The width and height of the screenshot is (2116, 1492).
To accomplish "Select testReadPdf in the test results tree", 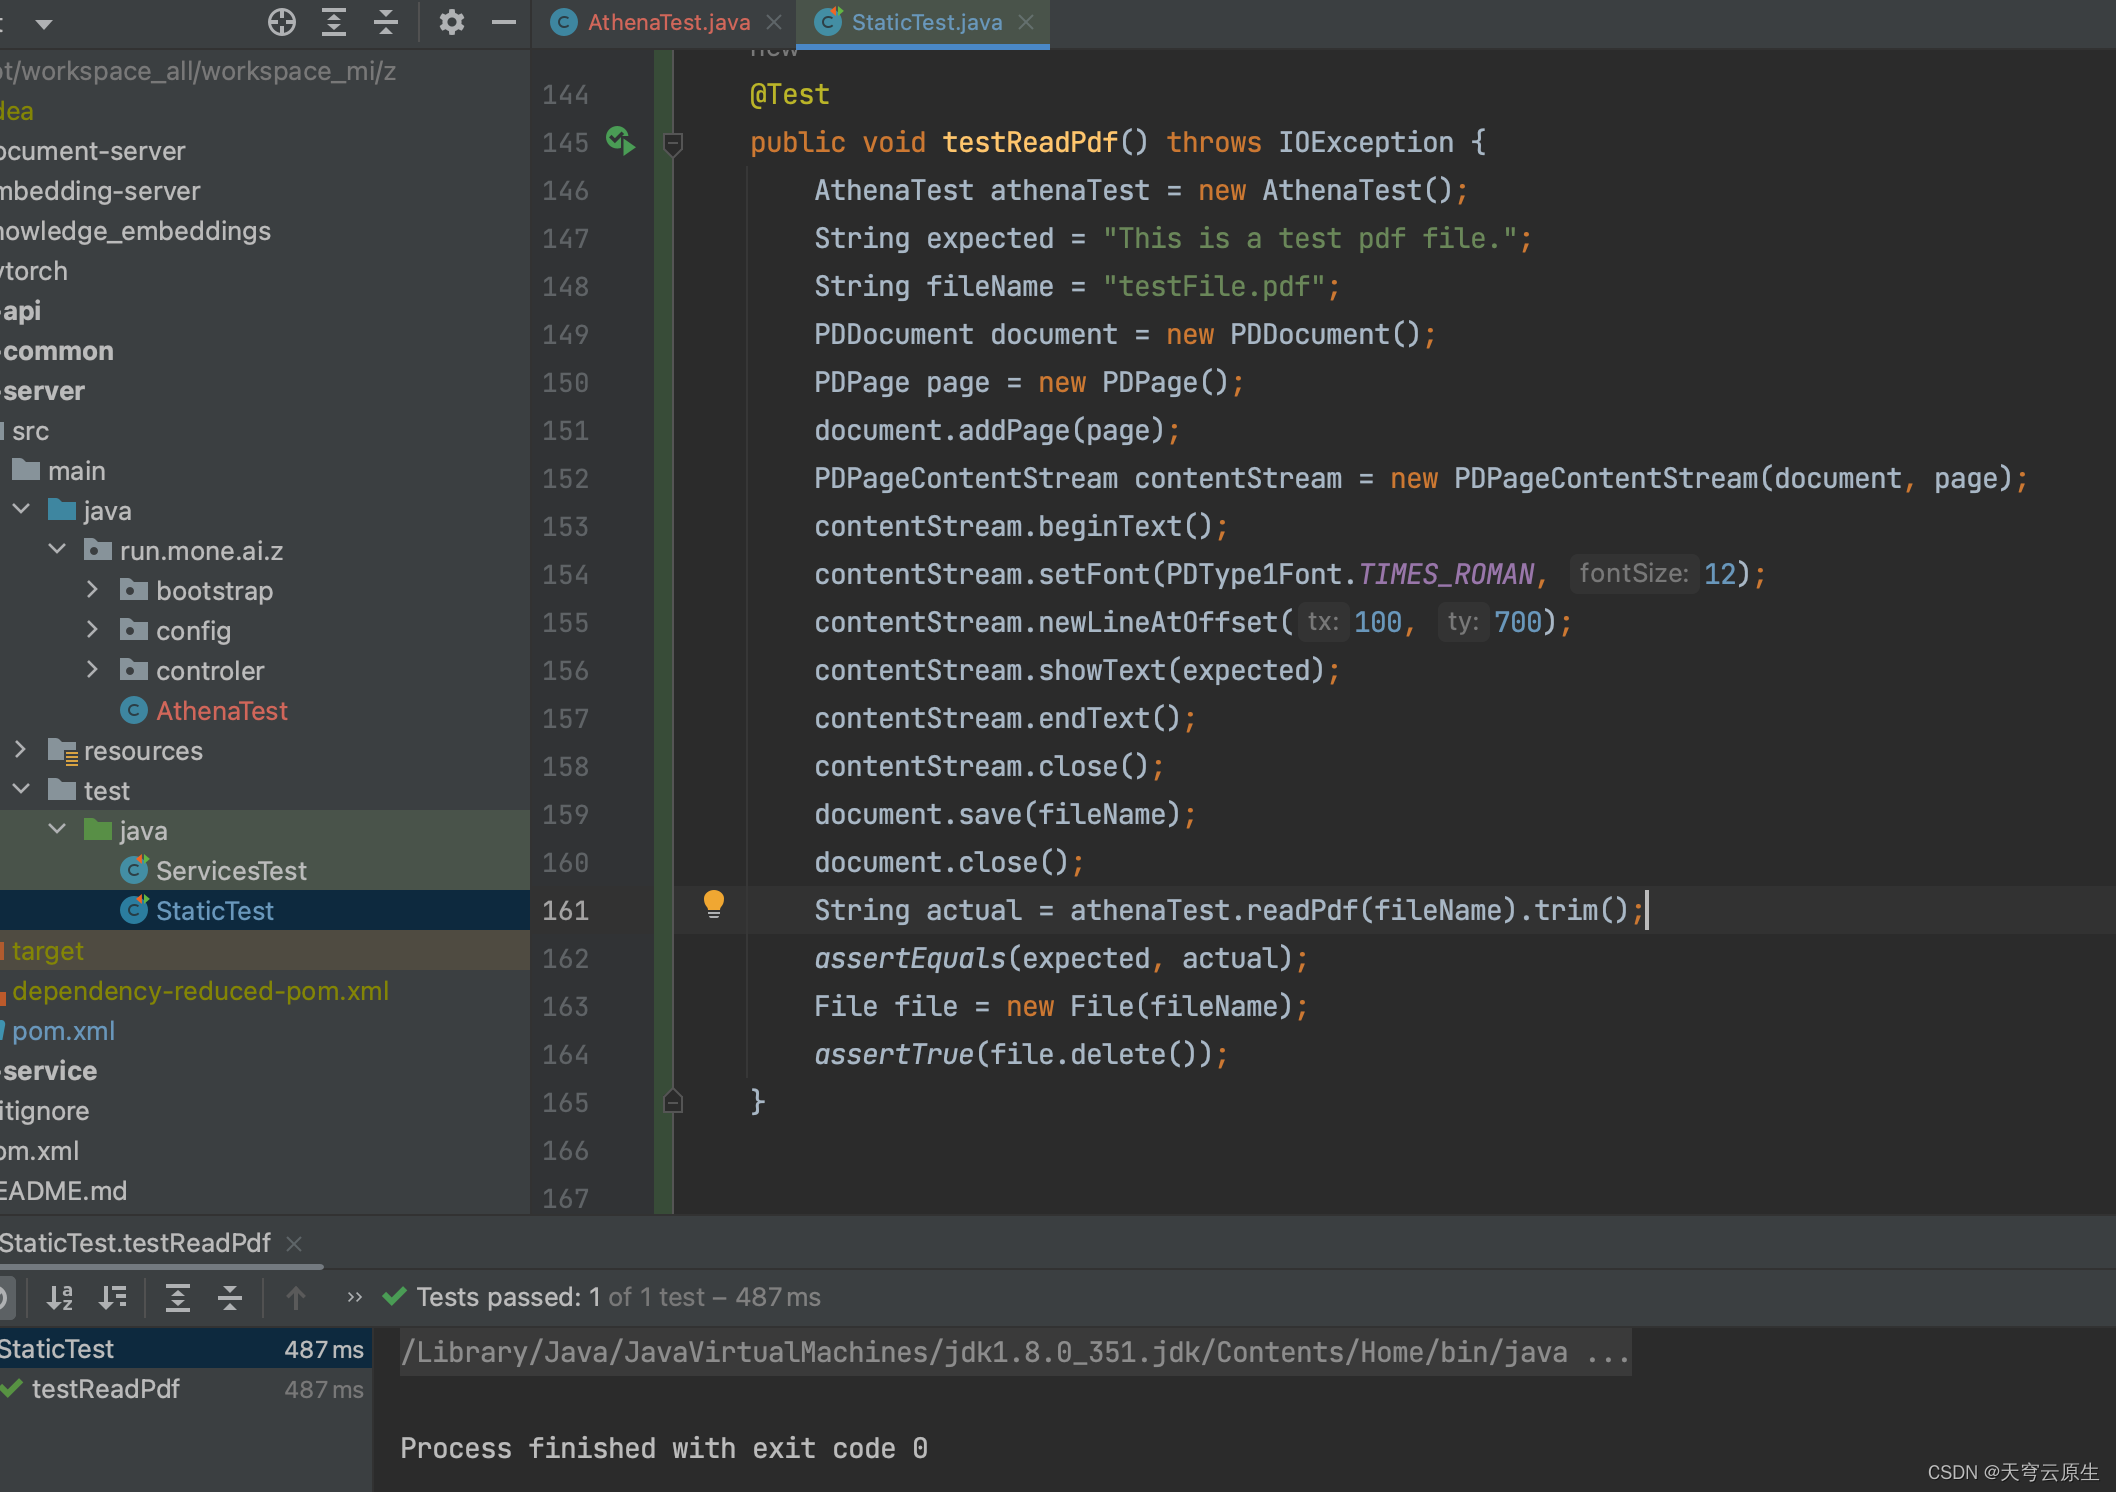I will pyautogui.click(x=106, y=1389).
